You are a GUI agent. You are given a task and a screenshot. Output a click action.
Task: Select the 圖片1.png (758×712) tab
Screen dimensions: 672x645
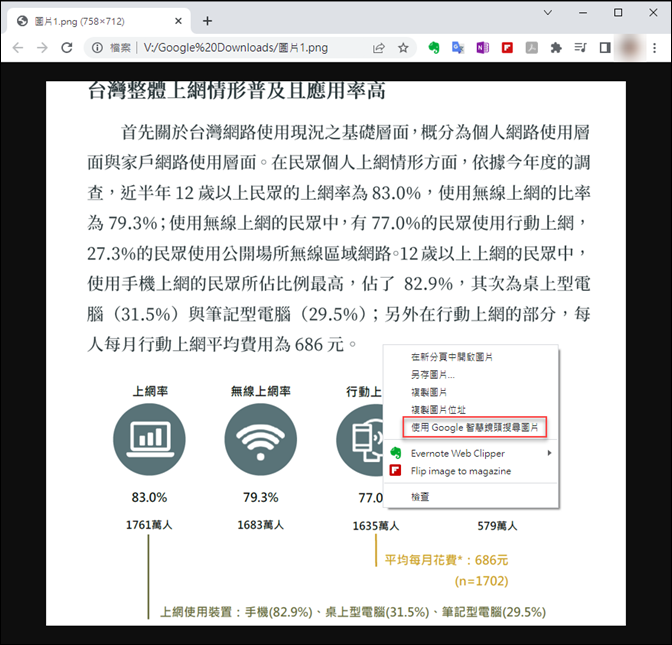pyautogui.click(x=97, y=21)
